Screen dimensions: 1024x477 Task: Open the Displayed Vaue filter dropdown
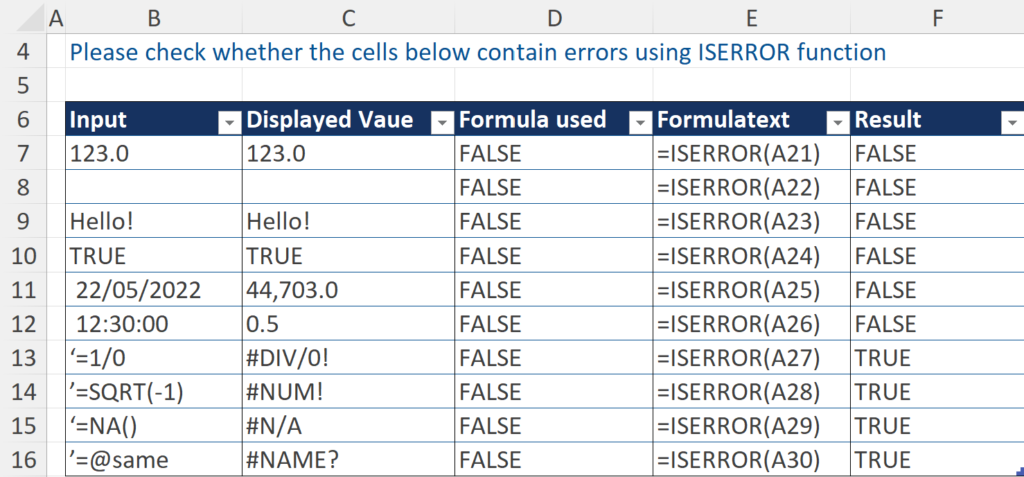[441, 121]
